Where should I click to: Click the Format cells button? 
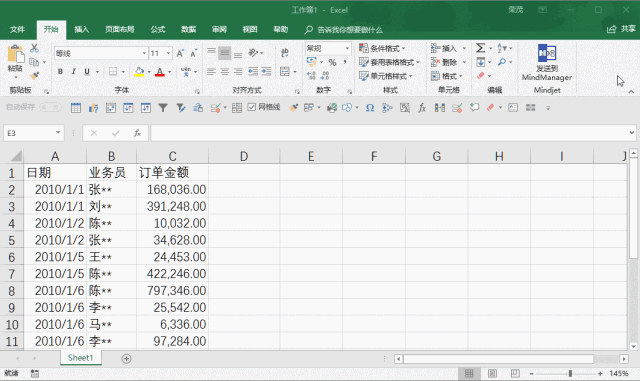pyautogui.click(x=447, y=76)
